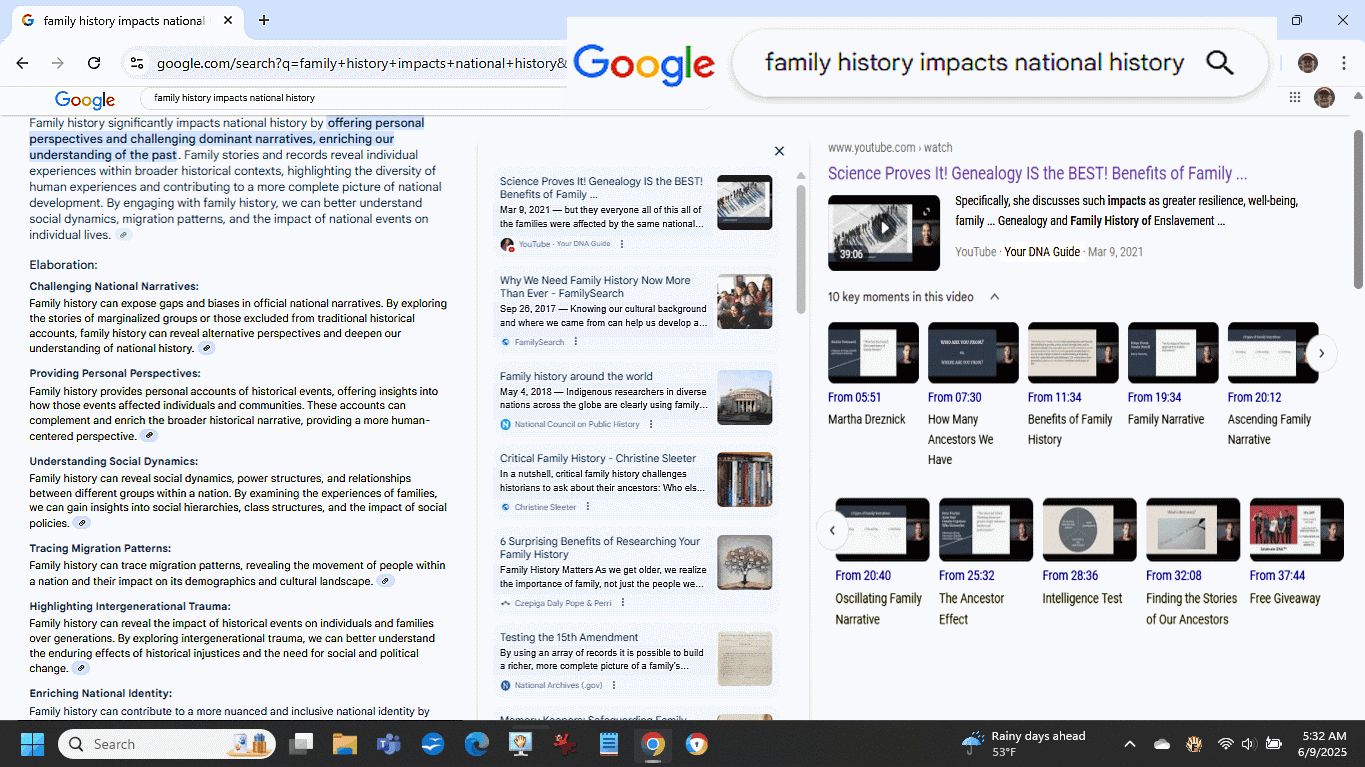Select the family history search tab
Viewport: 1365px width, 767px height.
(x=123, y=20)
